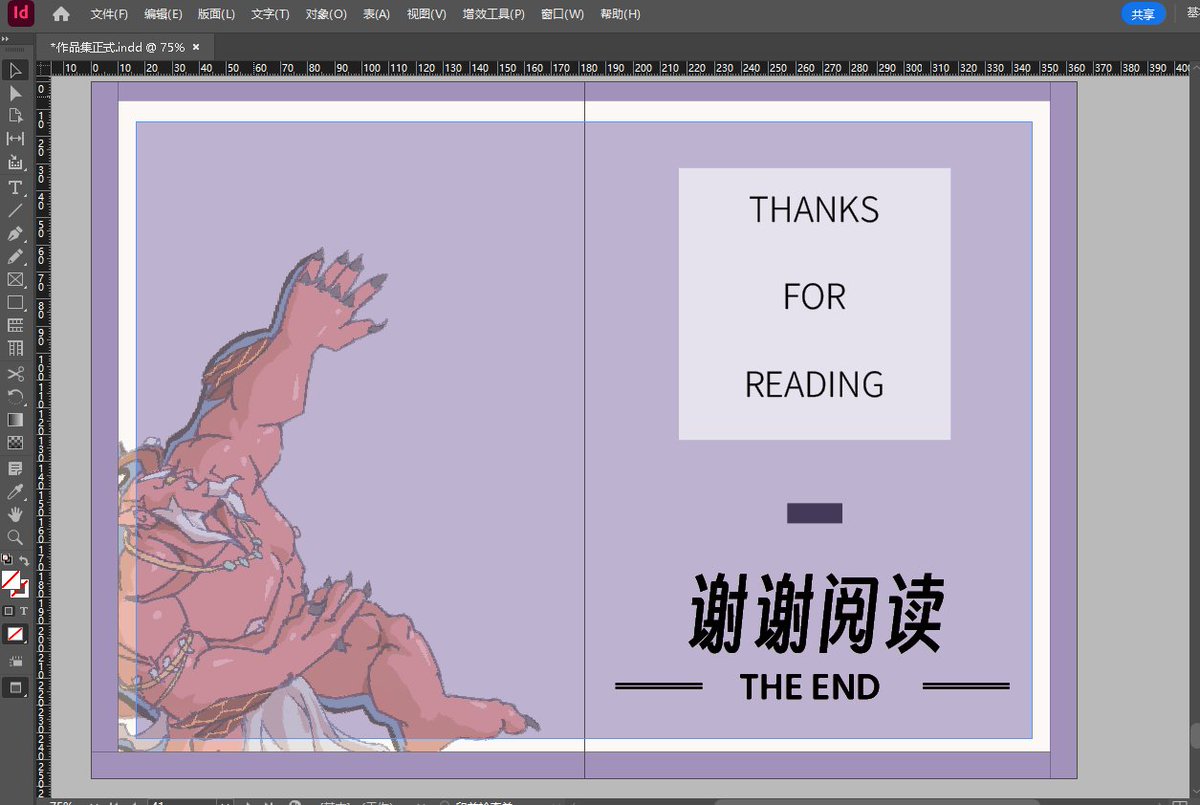
Task: Collapse the tools panel with double arrows
Action: 5,38
